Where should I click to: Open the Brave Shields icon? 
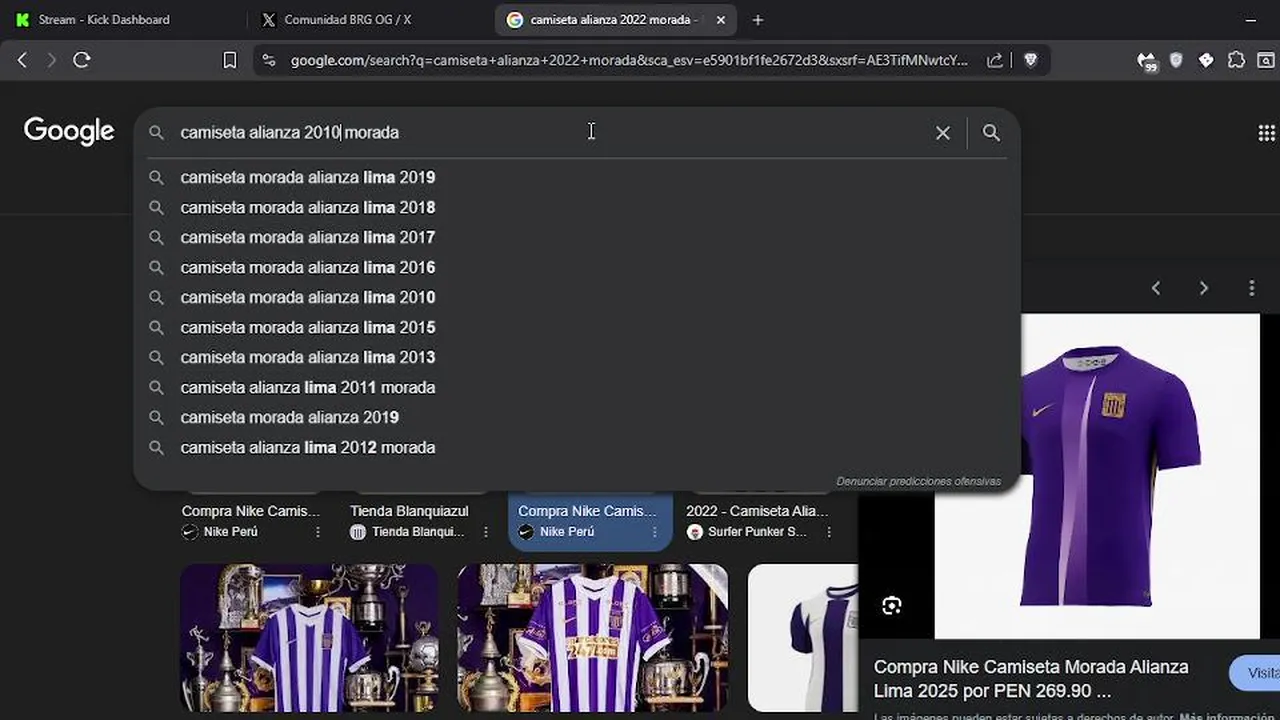tap(1031, 60)
